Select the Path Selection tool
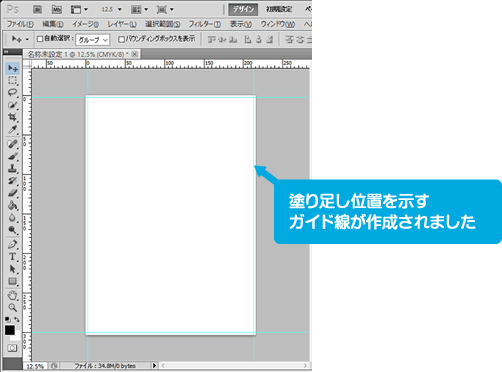Viewport: 502px width, 372px height. pos(13,269)
